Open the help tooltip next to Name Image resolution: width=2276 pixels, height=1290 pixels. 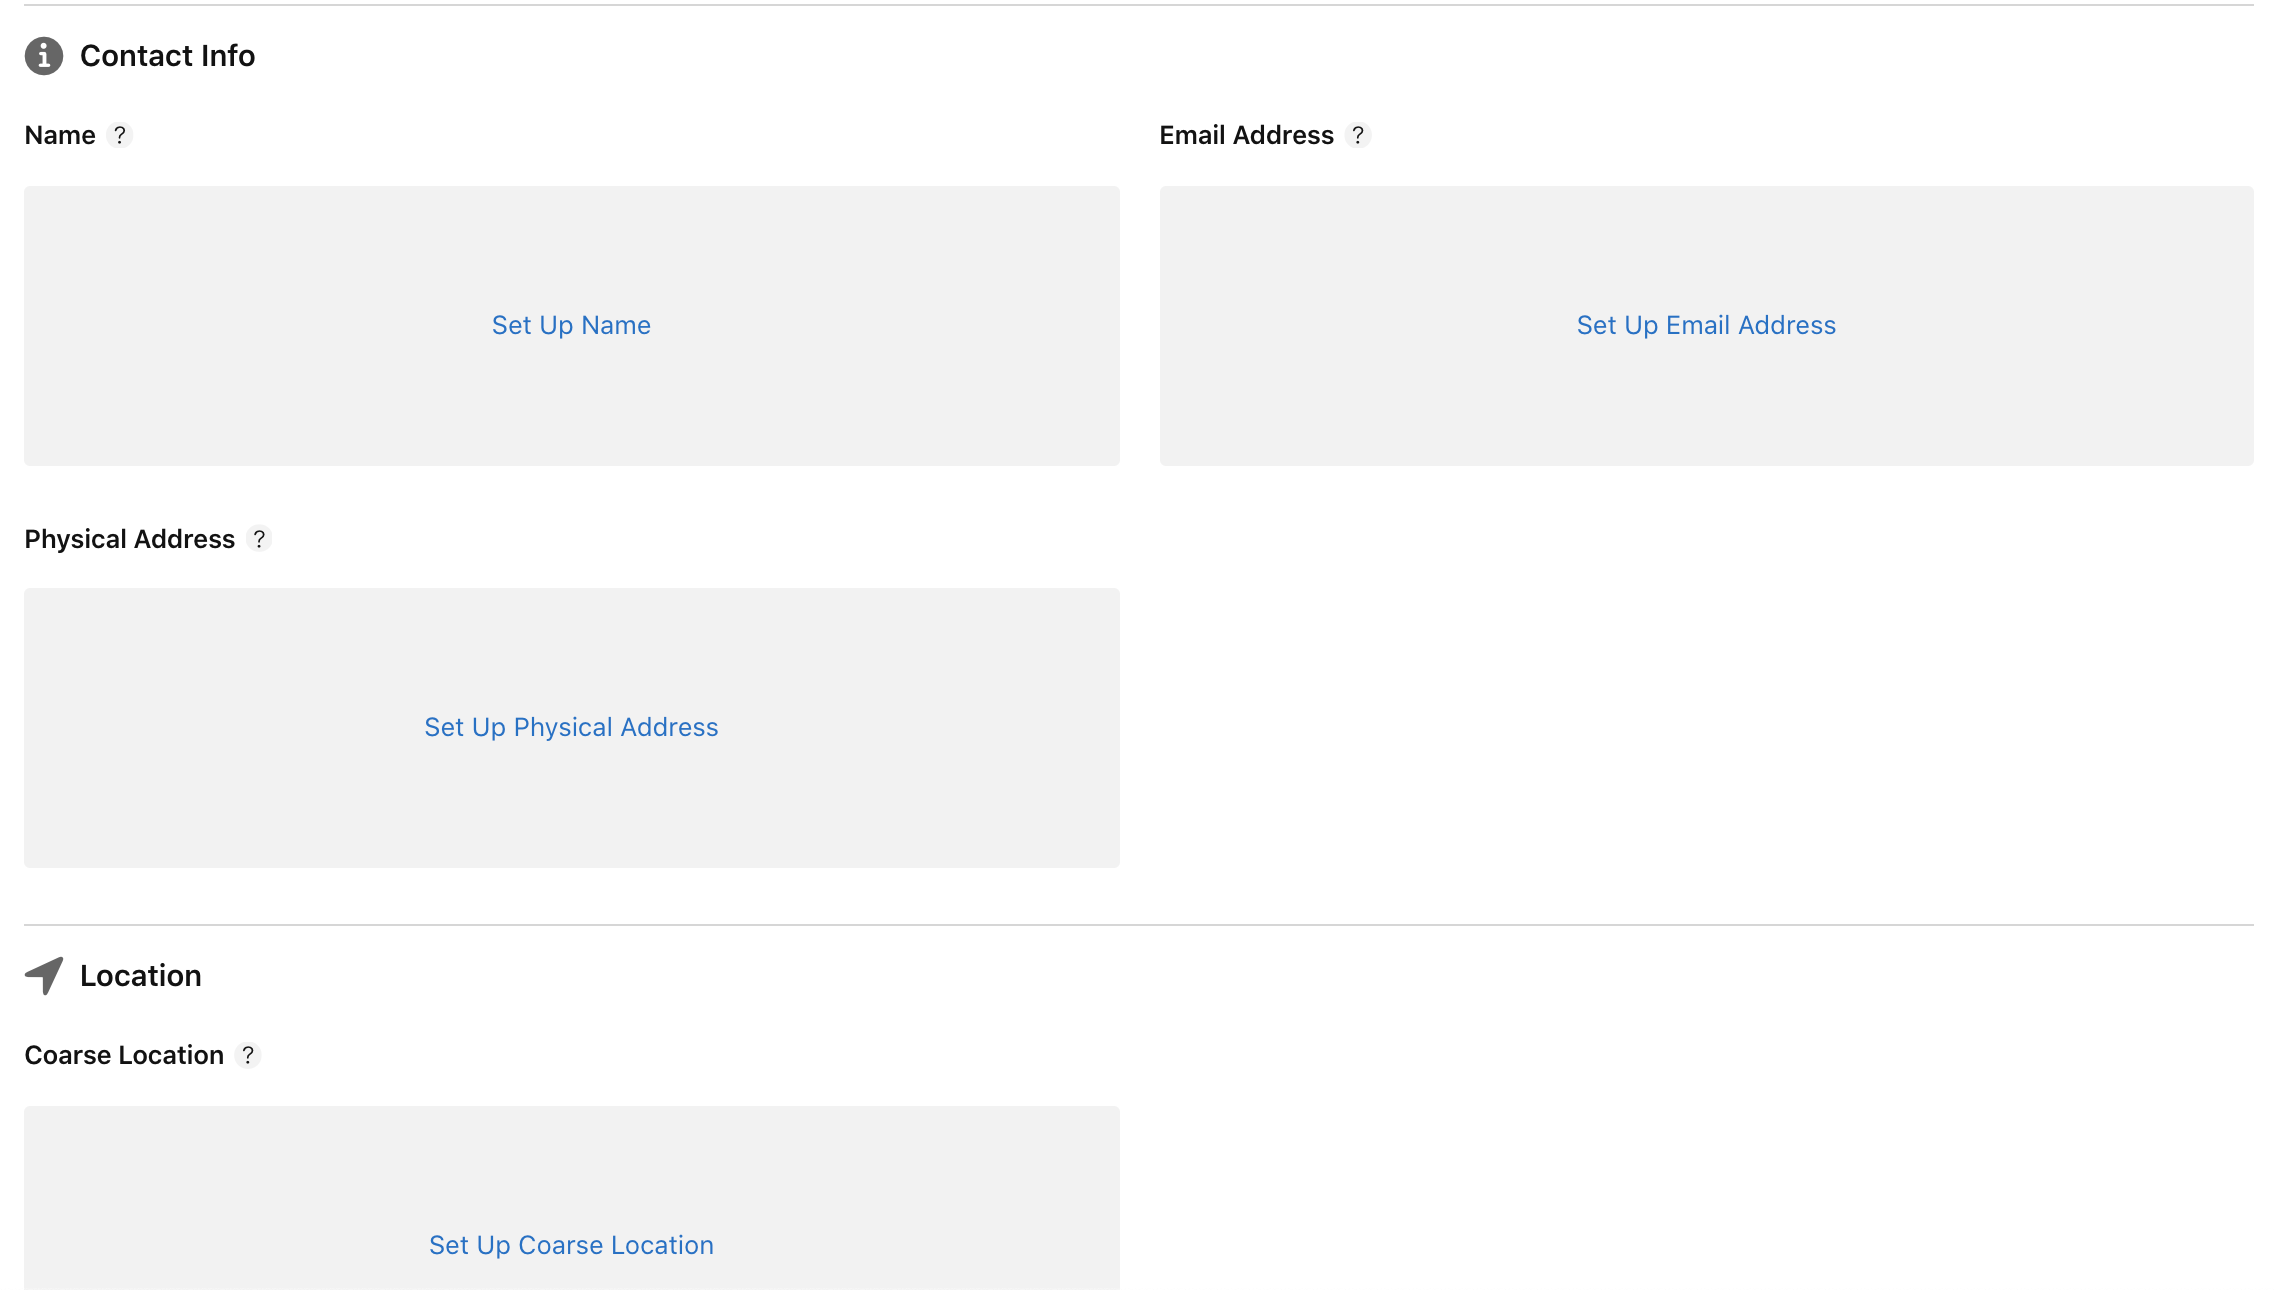pos(120,135)
